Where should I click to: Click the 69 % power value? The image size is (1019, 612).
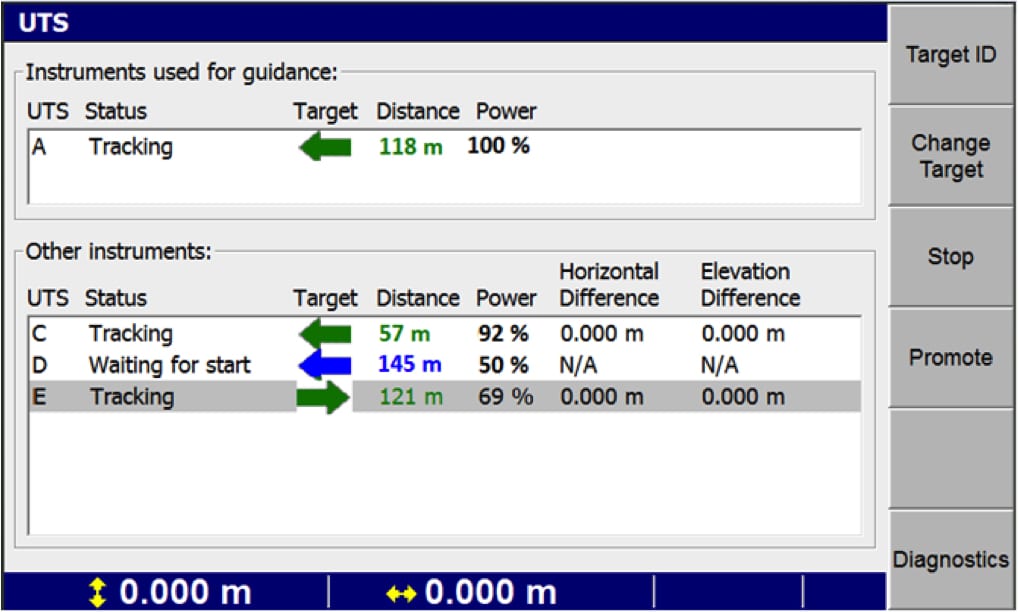click(506, 396)
